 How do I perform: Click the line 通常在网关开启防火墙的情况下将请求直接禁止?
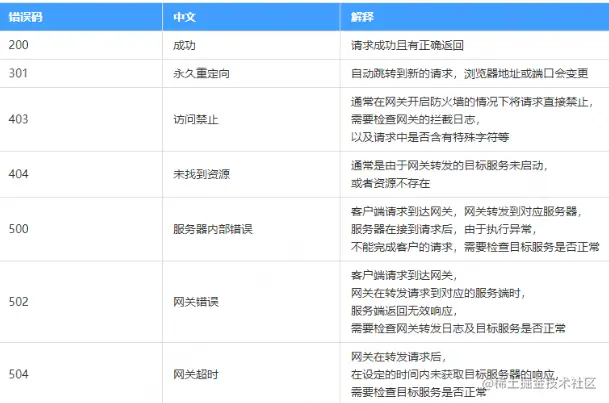click(x=472, y=102)
